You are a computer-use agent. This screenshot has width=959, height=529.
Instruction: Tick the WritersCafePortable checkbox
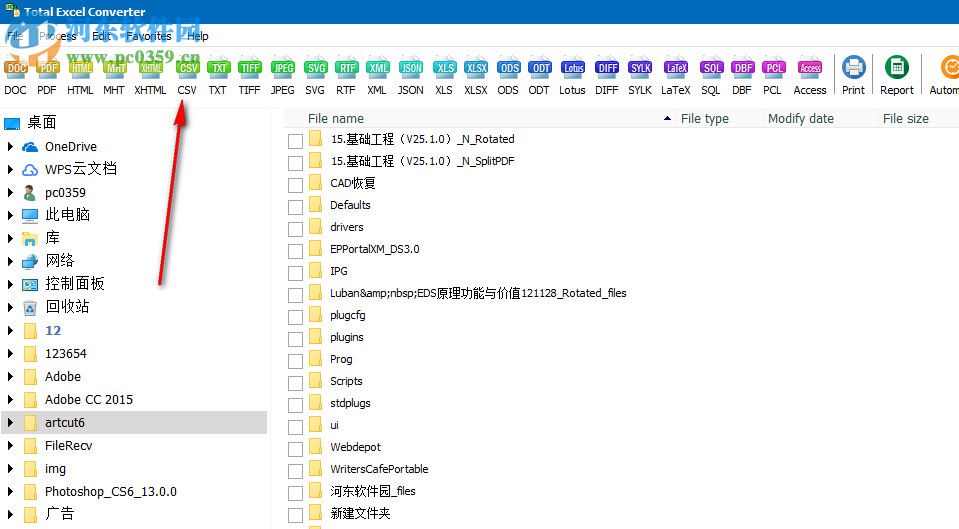tap(295, 472)
